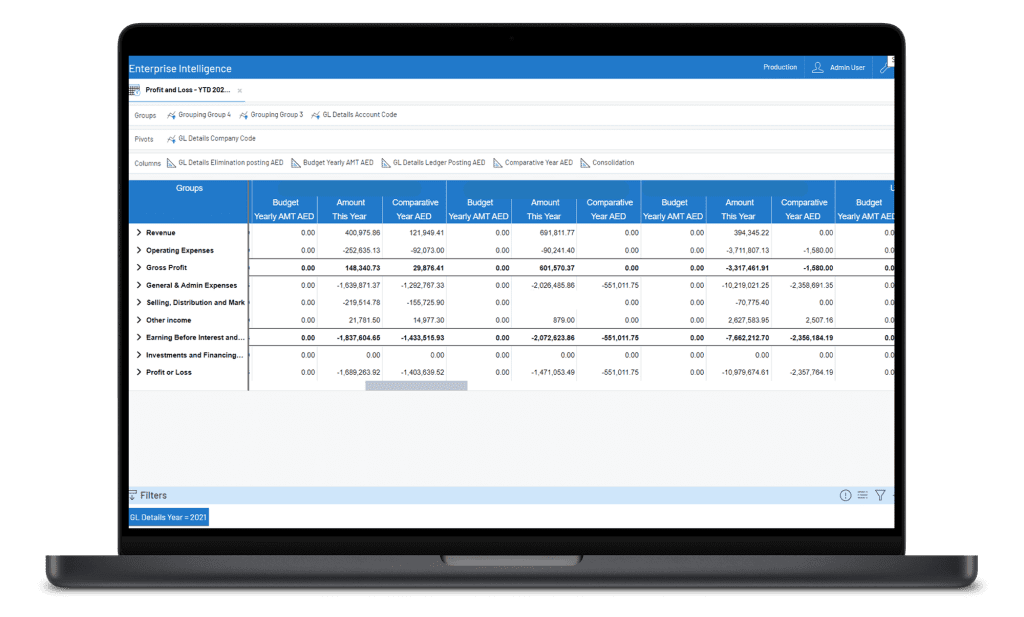Image resolution: width=1024 pixels, height=617 pixels.
Task: Click the list options icon in Filters bar
Action: coord(862,495)
